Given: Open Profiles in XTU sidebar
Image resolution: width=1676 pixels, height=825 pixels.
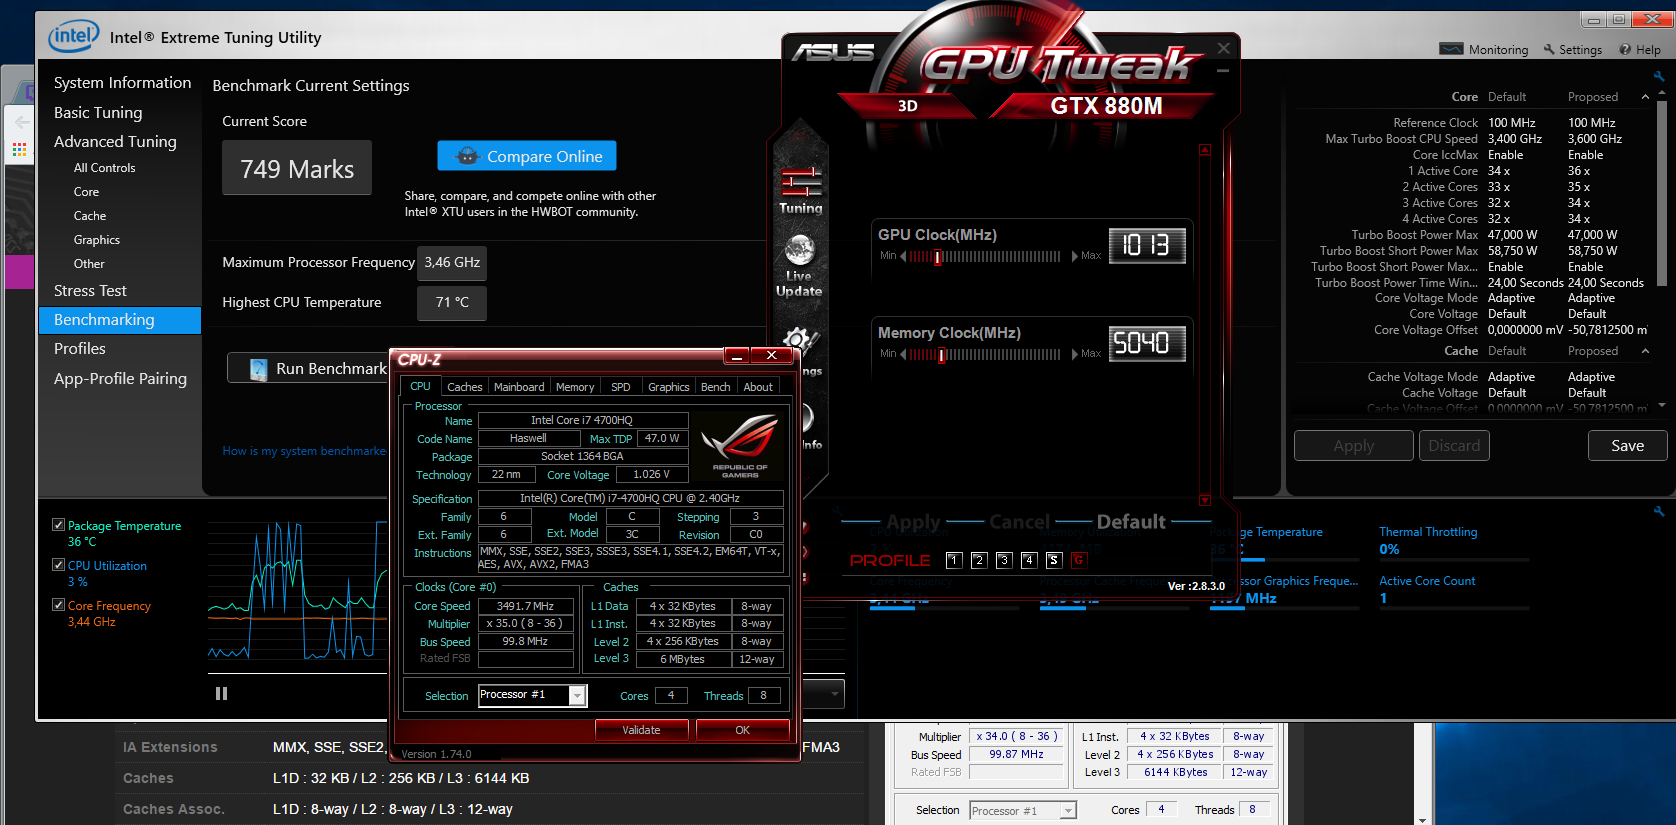Looking at the screenshot, I should pos(80,349).
